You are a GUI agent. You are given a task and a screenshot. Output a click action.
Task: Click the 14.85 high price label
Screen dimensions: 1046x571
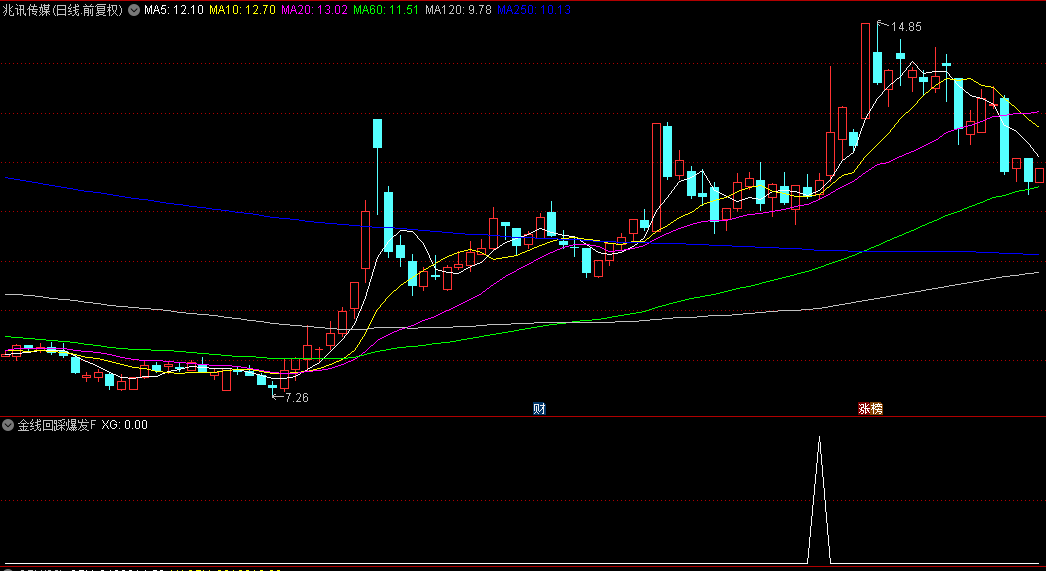pyautogui.click(x=906, y=27)
